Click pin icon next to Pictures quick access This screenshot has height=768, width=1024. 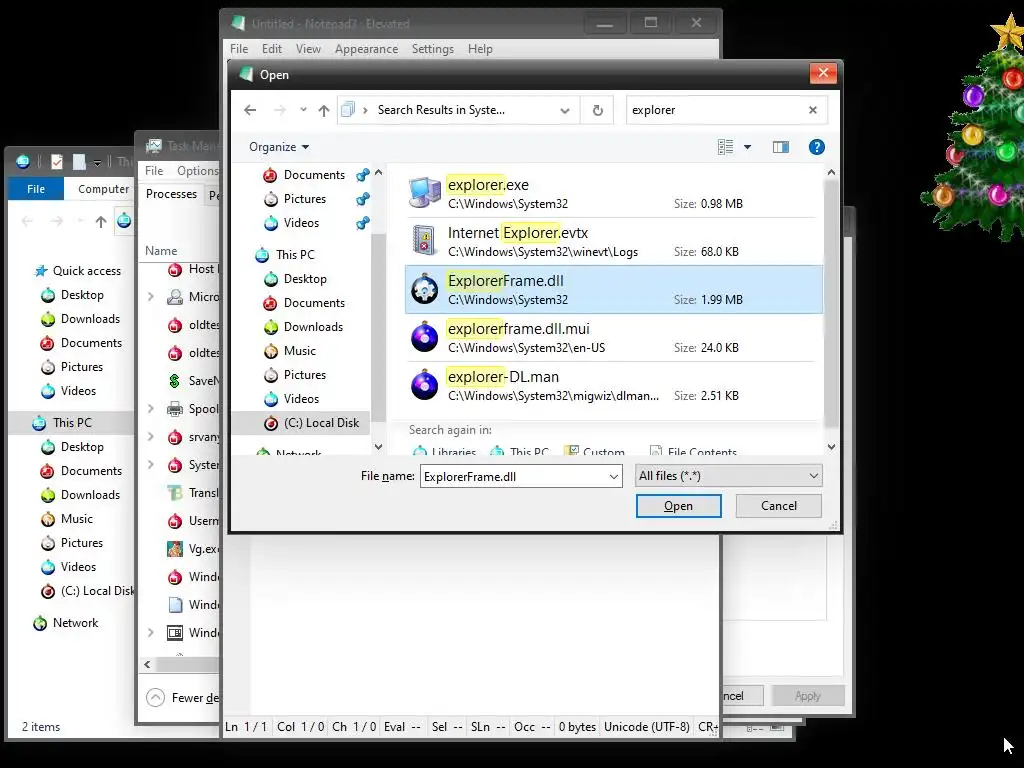(x=362, y=199)
